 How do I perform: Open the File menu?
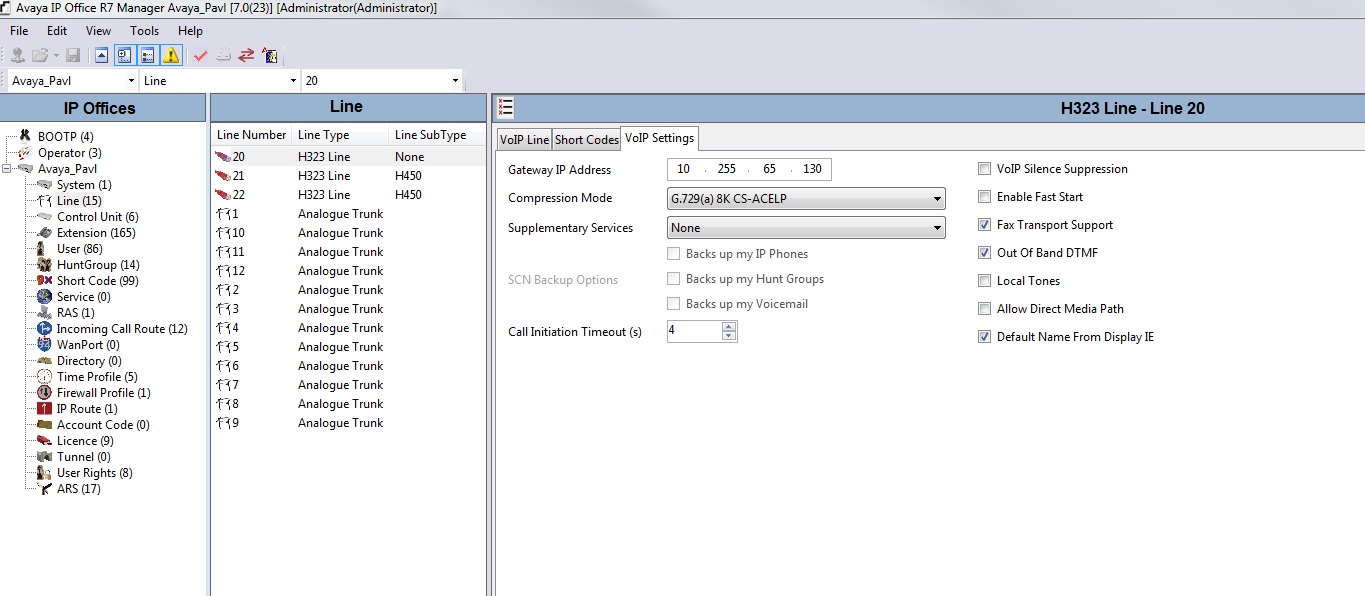click(19, 31)
